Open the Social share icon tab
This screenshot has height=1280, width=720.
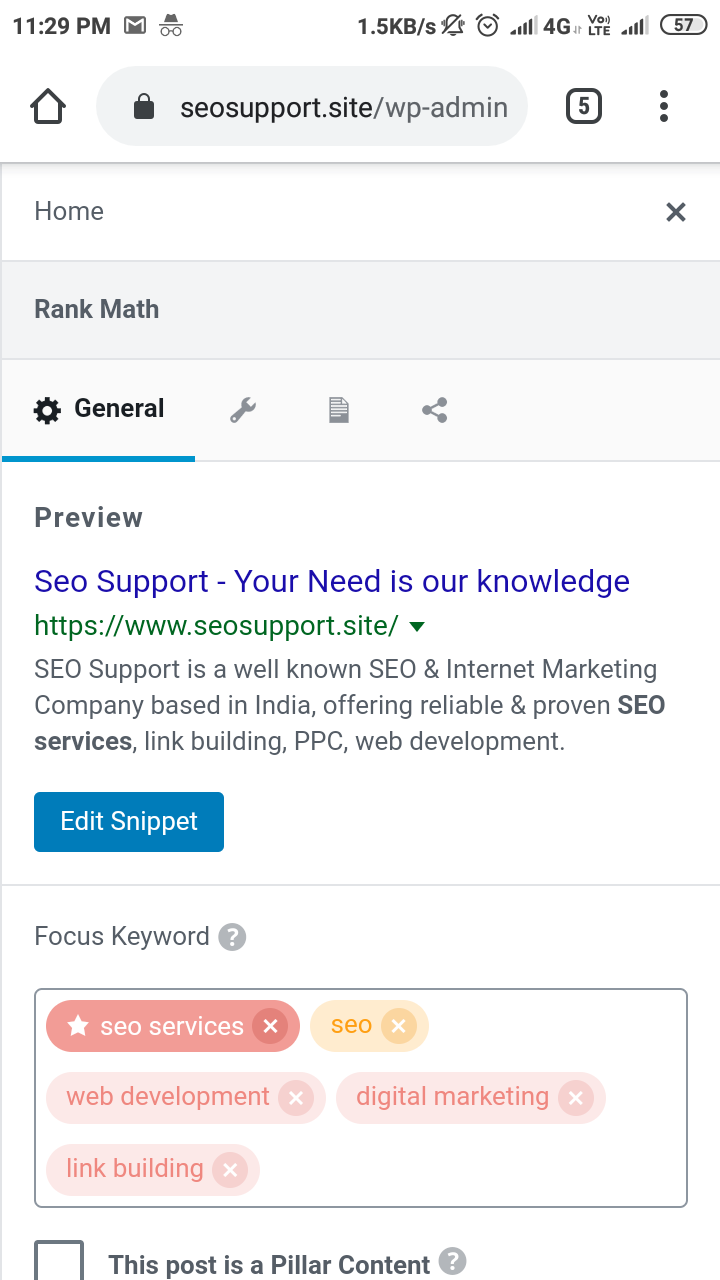point(433,409)
